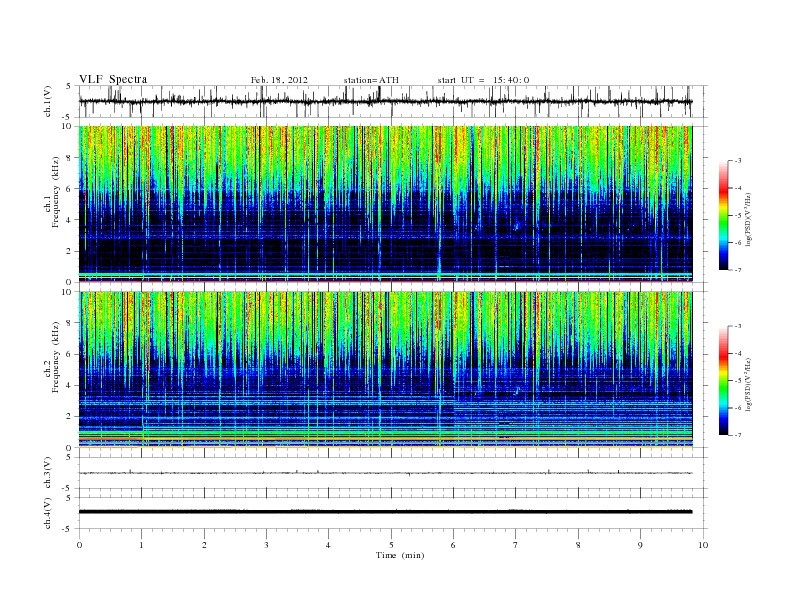The height and width of the screenshot is (612, 792).
Task: Click the time axis tick label "10"
Action: tap(703, 545)
